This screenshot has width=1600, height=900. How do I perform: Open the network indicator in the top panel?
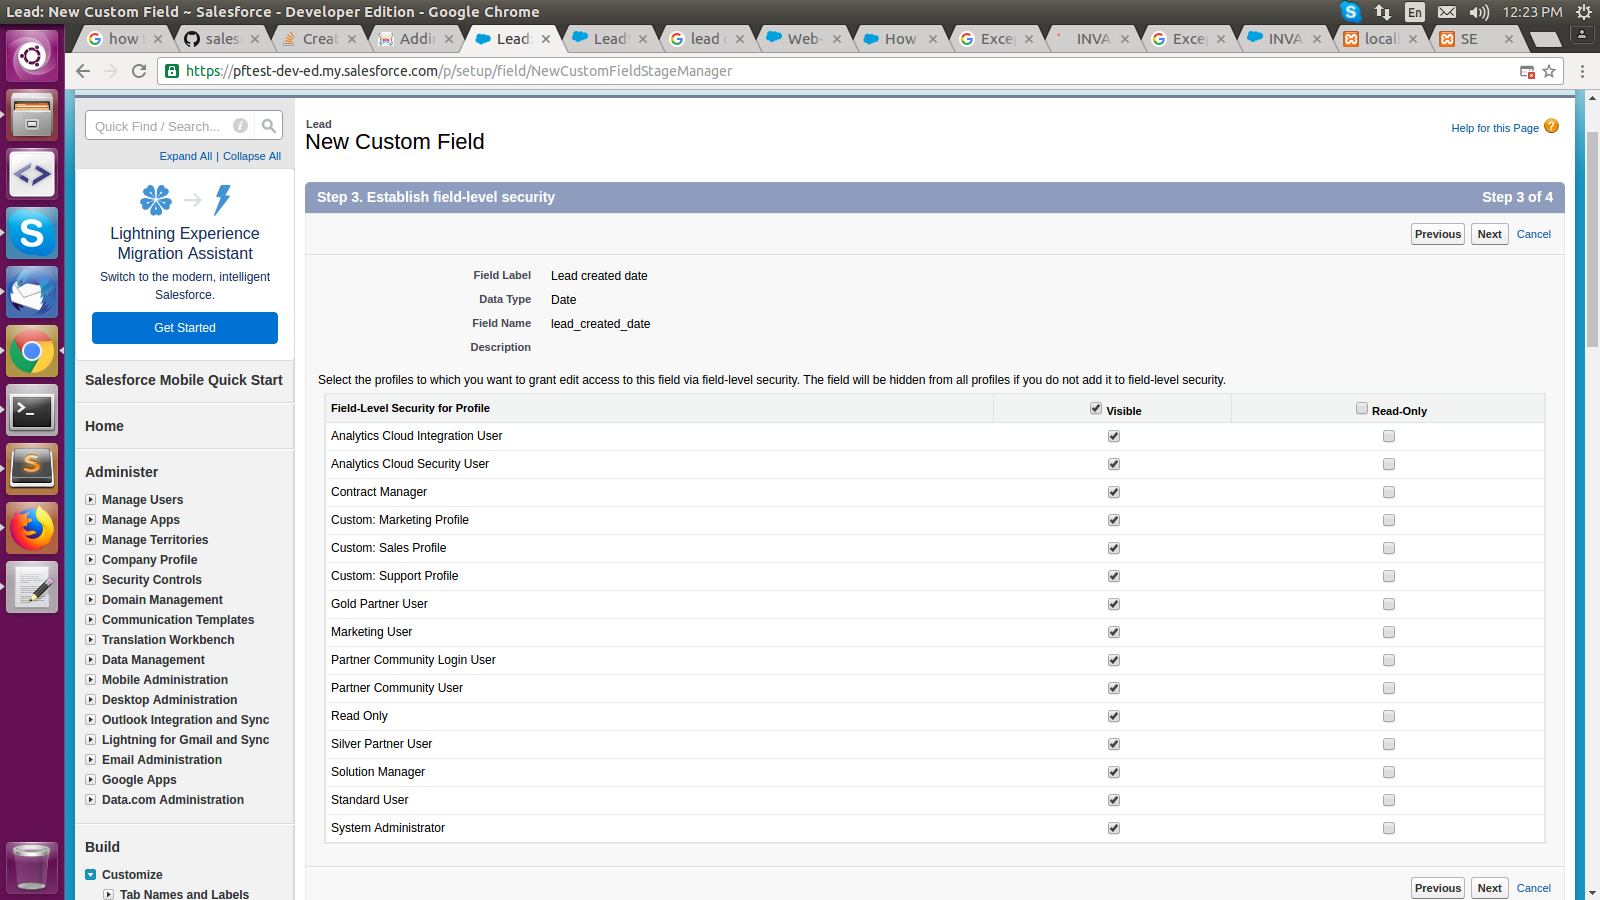[1383, 12]
